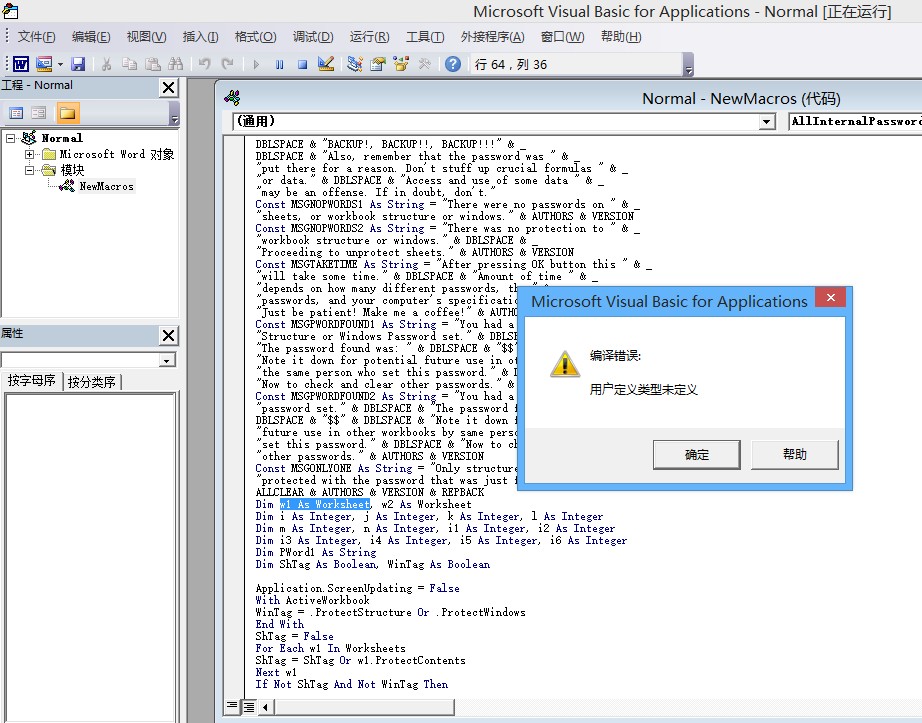The image size is (922, 723).
Task: Open project panel toolbar overflow arrow
Action: click(174, 113)
